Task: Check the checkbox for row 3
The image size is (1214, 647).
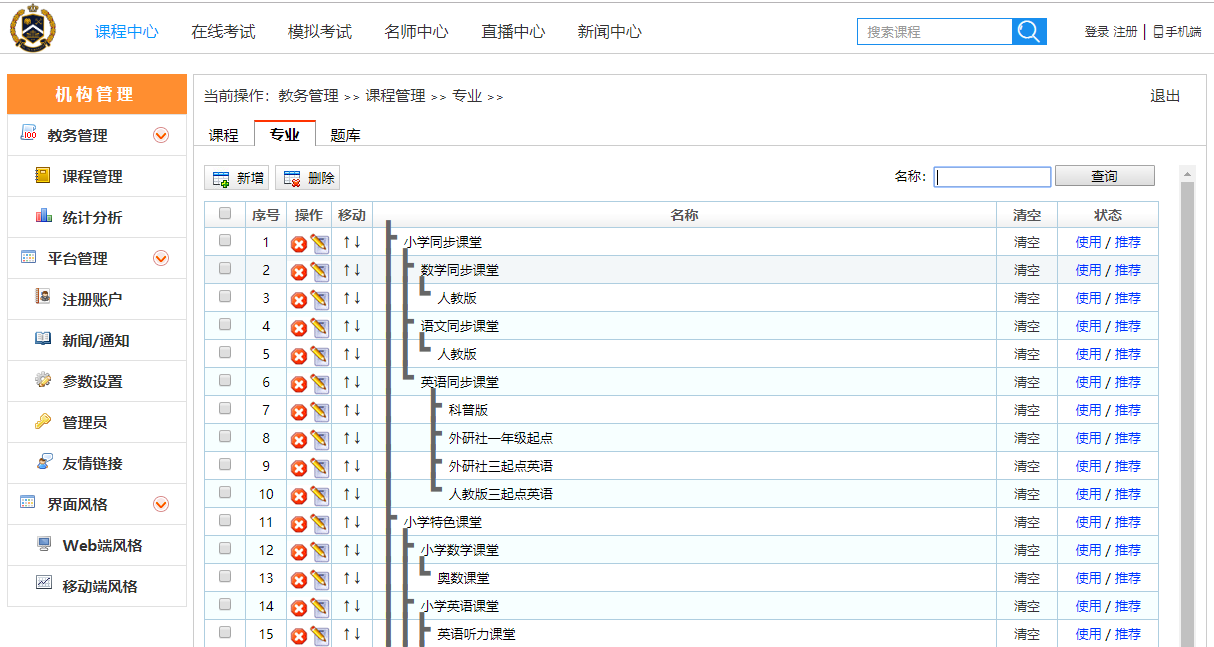Action: pos(225,297)
